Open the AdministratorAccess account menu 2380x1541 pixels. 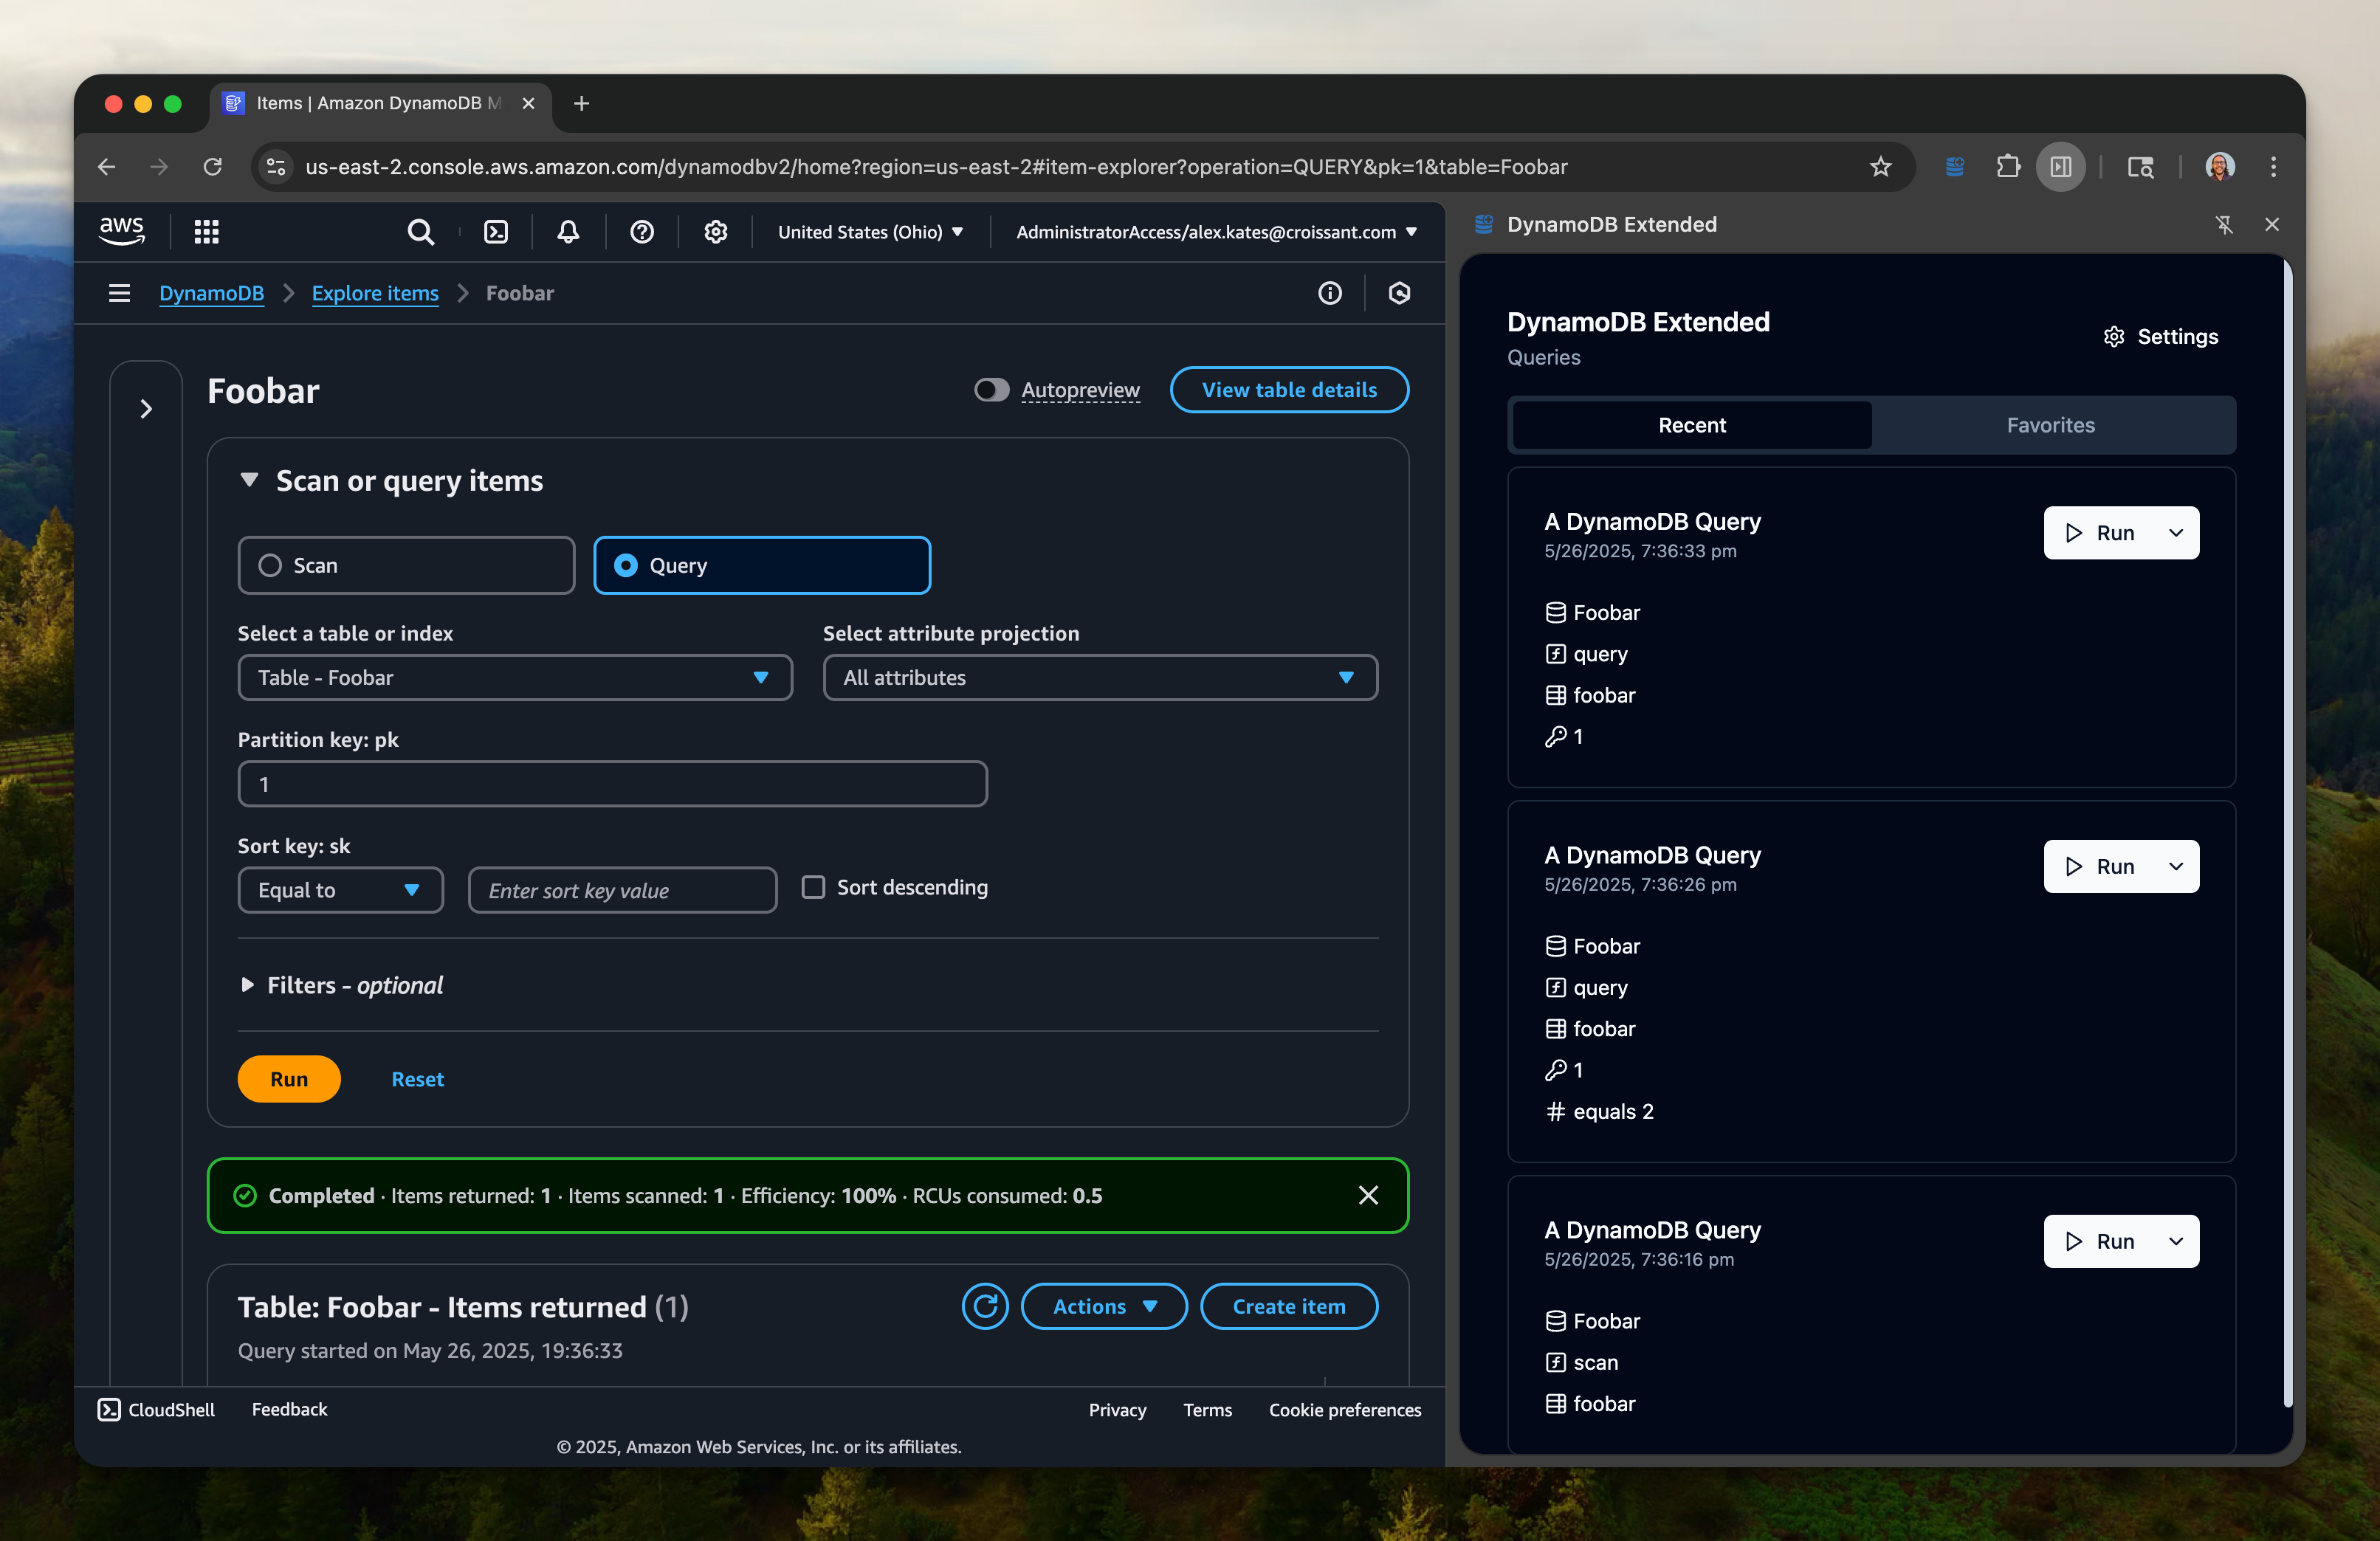[1216, 232]
